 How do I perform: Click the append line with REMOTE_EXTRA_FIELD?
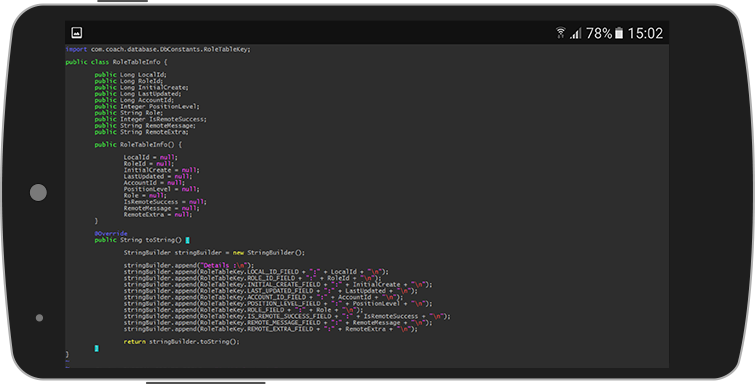click(271, 329)
